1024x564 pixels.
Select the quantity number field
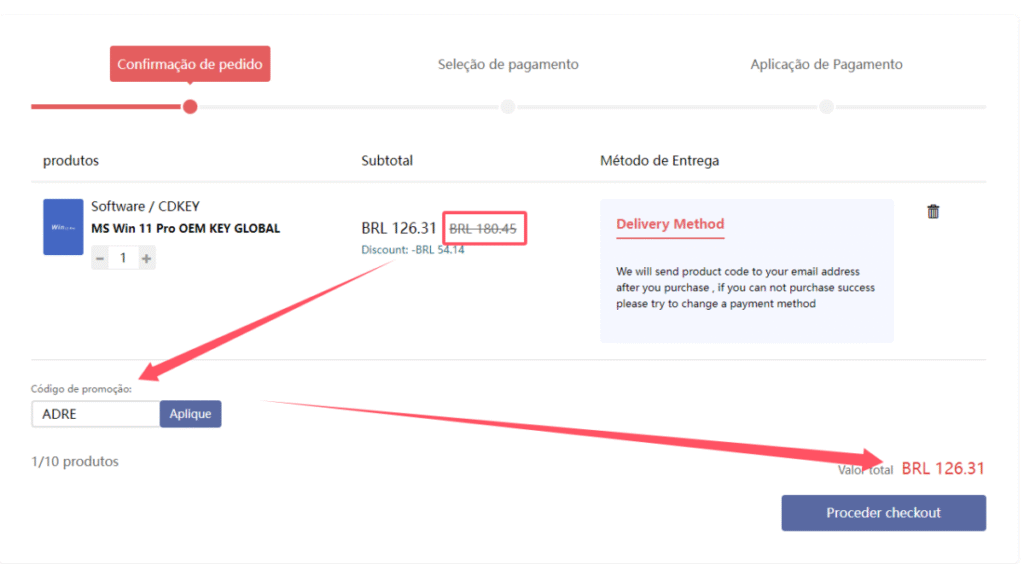123,258
